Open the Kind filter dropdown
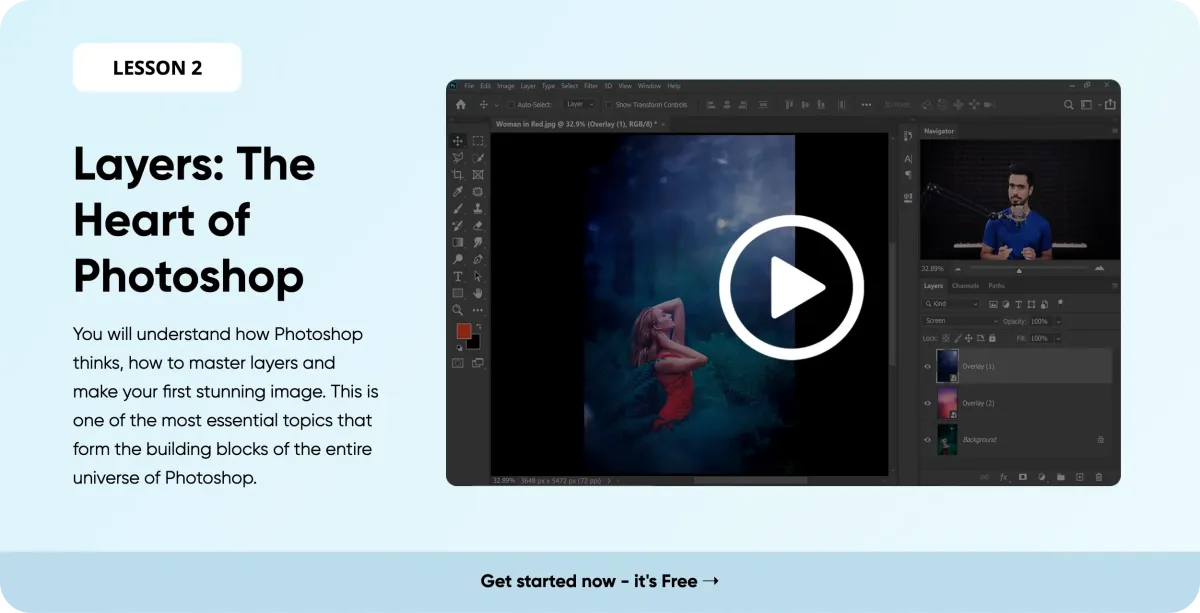 951,304
